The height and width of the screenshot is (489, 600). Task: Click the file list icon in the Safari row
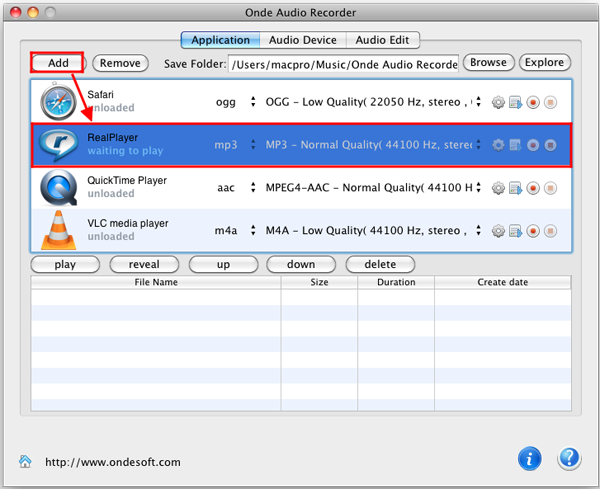(516, 102)
